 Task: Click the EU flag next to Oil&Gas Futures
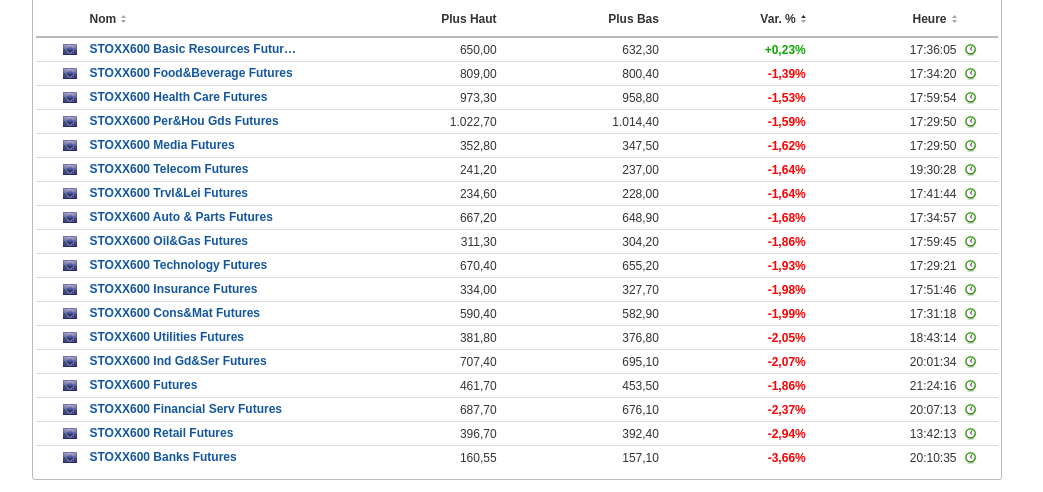click(x=70, y=242)
